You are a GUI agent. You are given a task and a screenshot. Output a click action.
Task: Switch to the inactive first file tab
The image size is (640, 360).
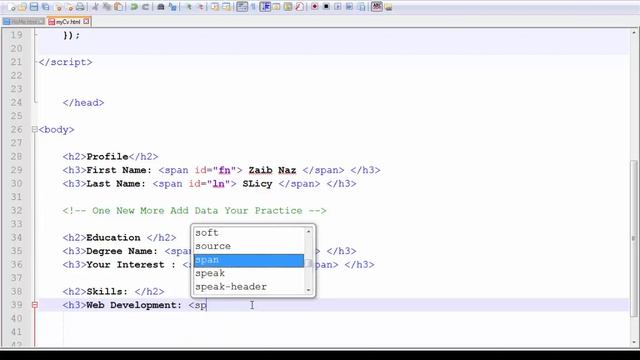[23, 22]
